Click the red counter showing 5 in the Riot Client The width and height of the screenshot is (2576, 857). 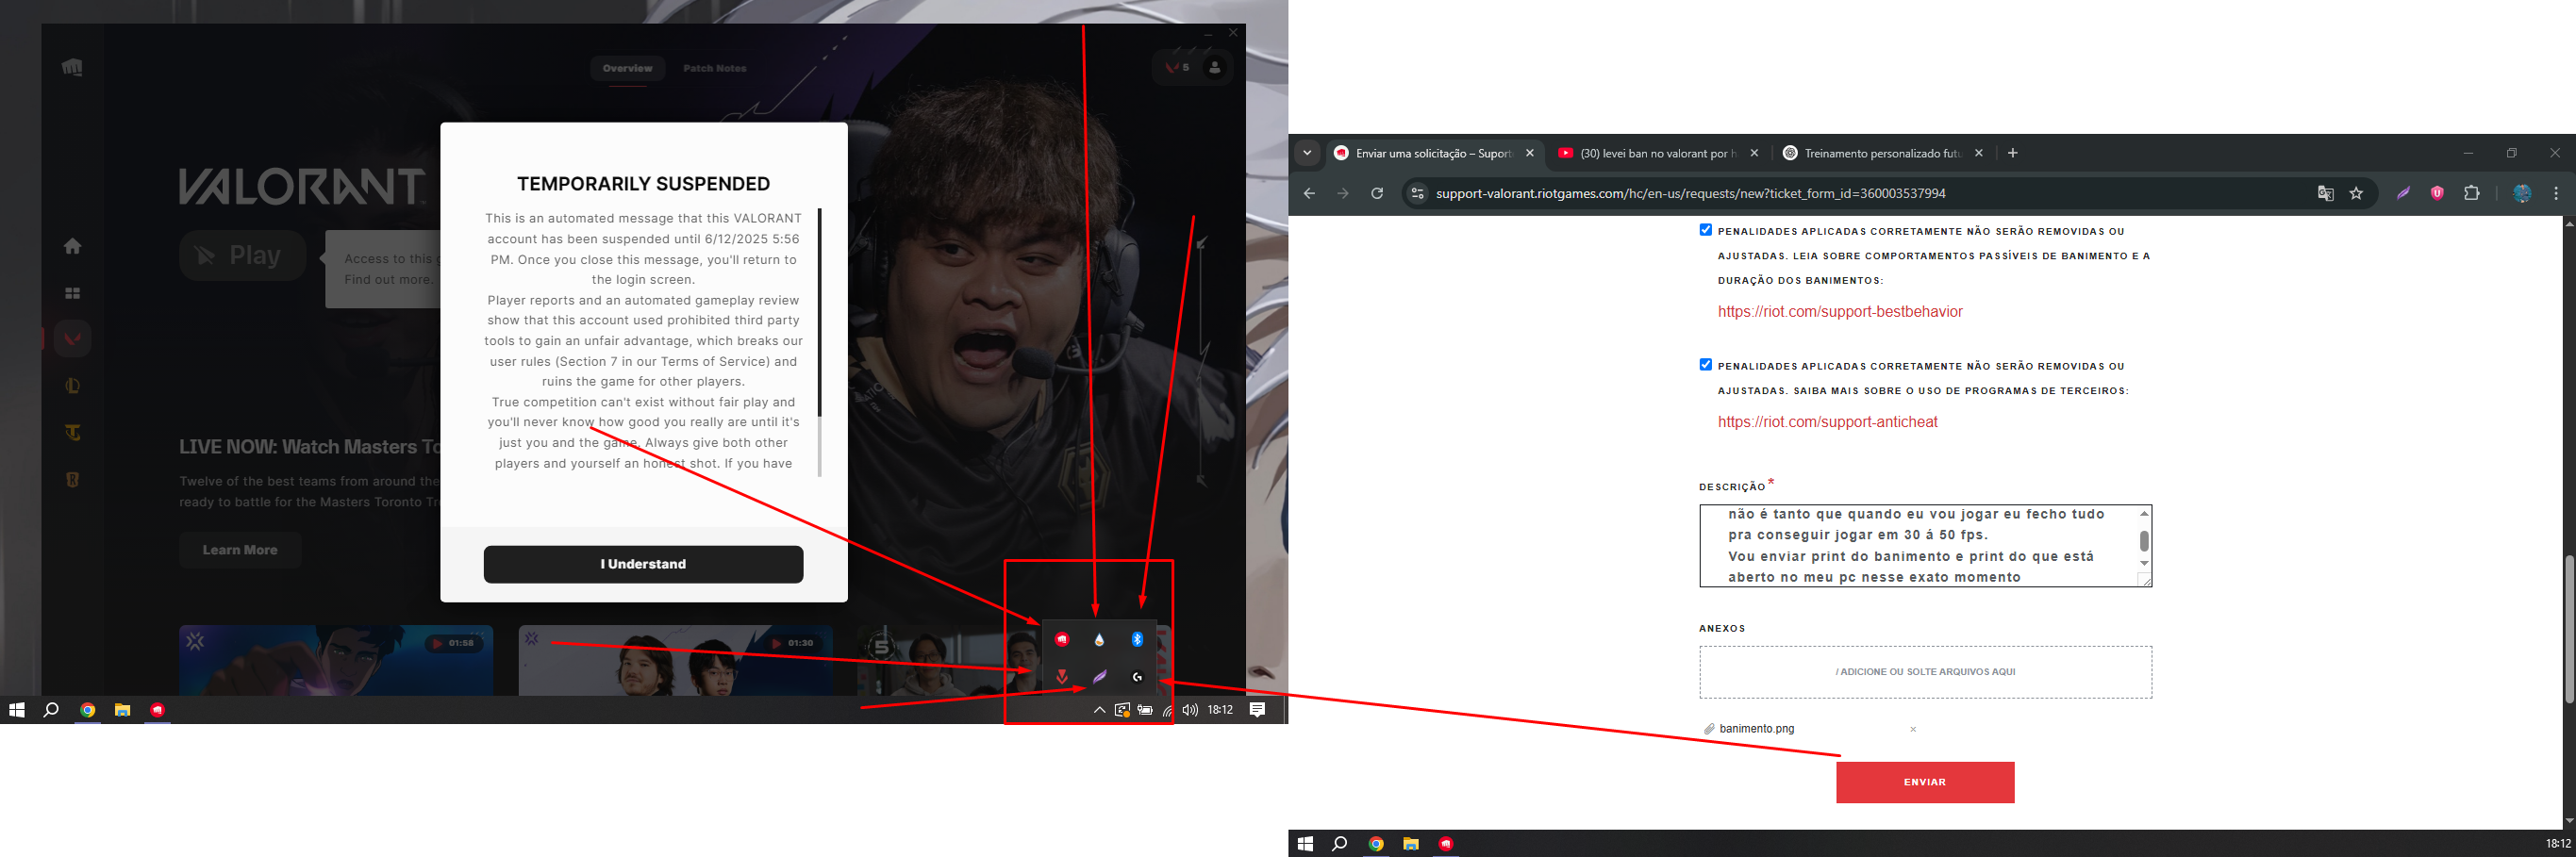[1178, 68]
